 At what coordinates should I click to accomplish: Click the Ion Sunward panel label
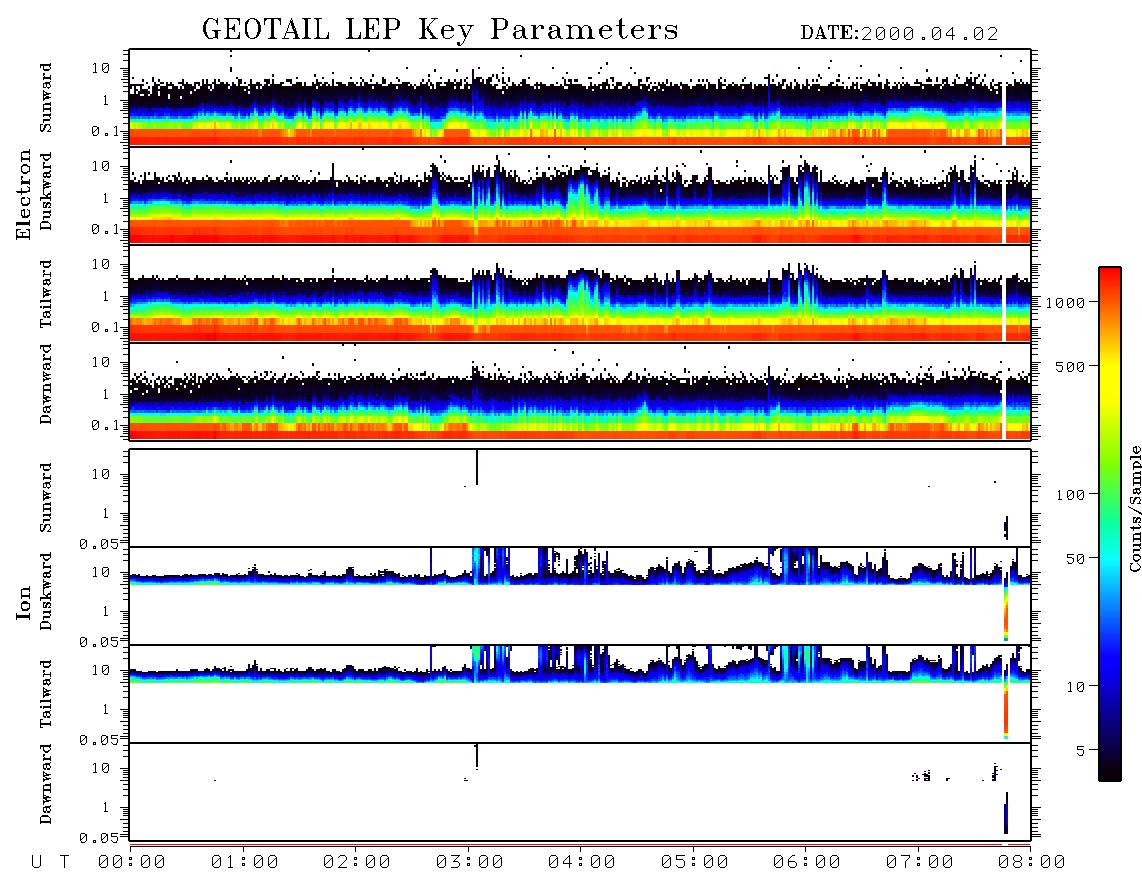[46, 498]
